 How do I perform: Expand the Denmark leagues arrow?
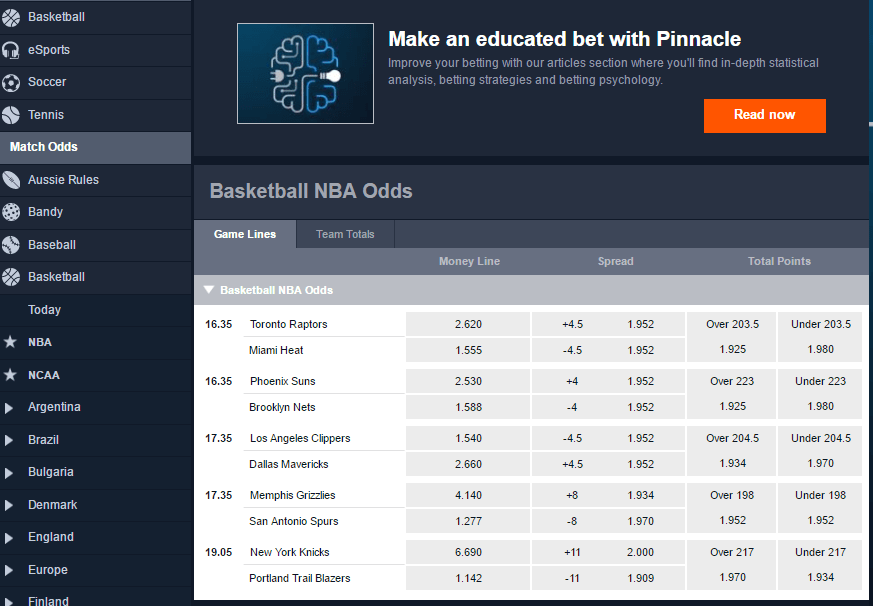(x=8, y=505)
